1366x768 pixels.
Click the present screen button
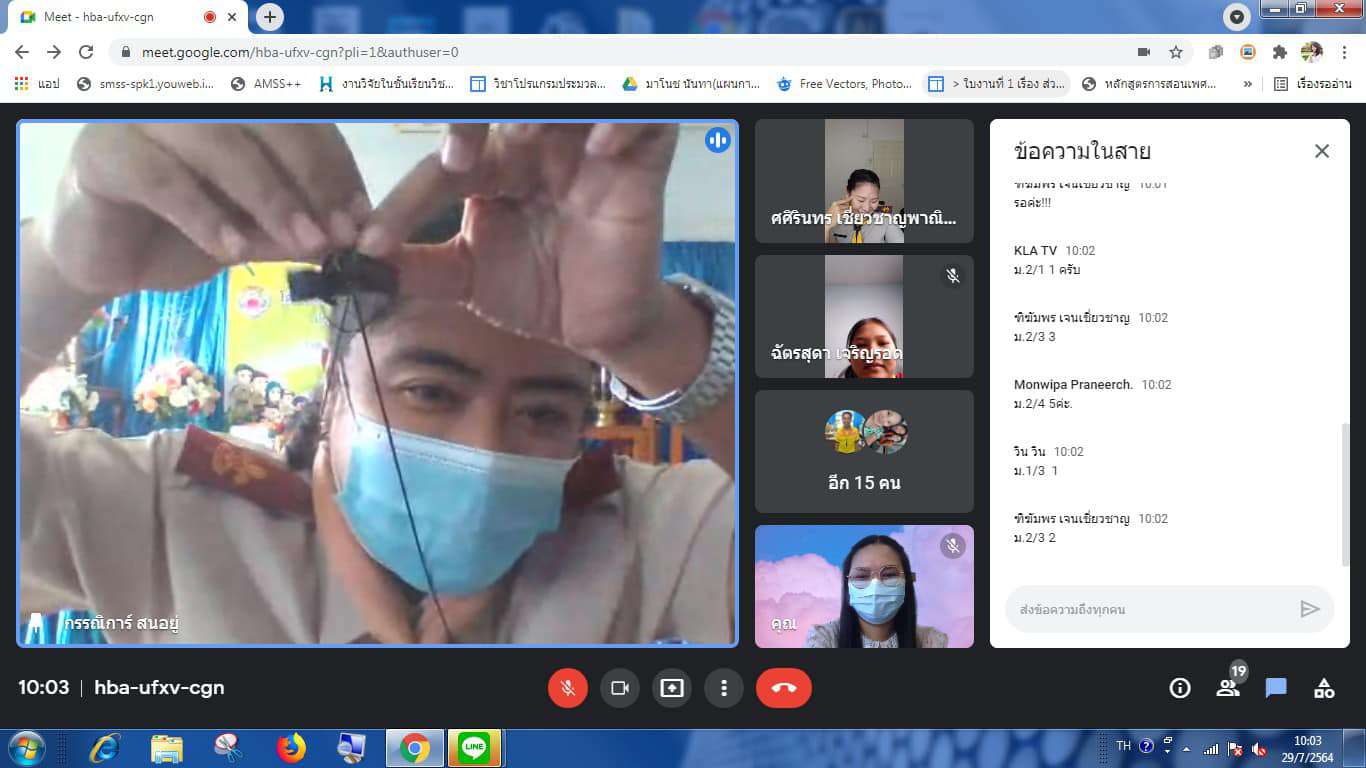tap(672, 688)
